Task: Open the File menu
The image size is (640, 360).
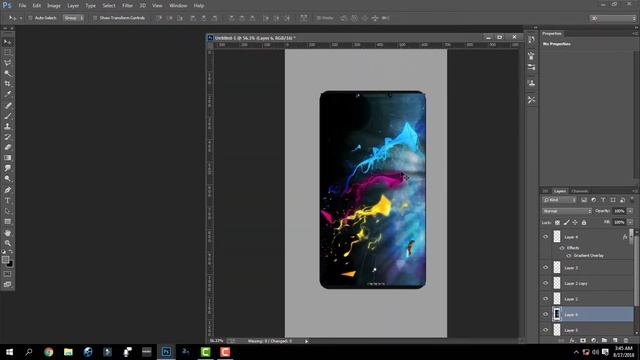Action: (x=22, y=6)
